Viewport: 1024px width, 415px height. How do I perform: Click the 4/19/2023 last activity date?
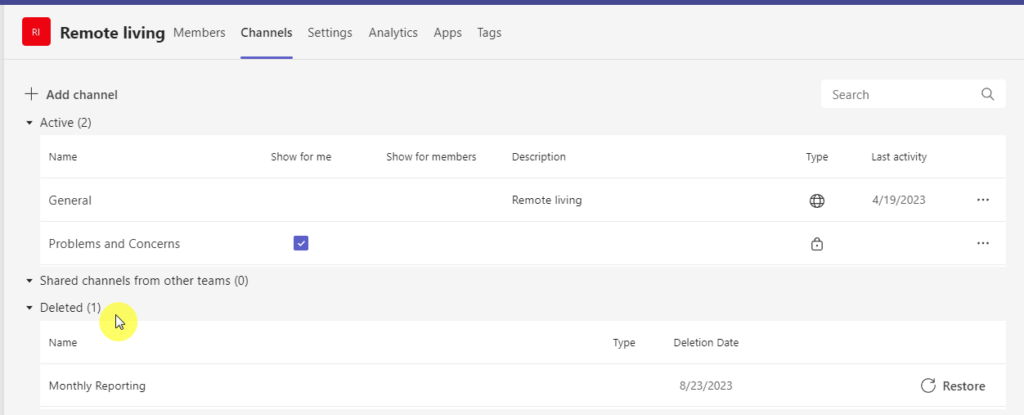point(899,200)
